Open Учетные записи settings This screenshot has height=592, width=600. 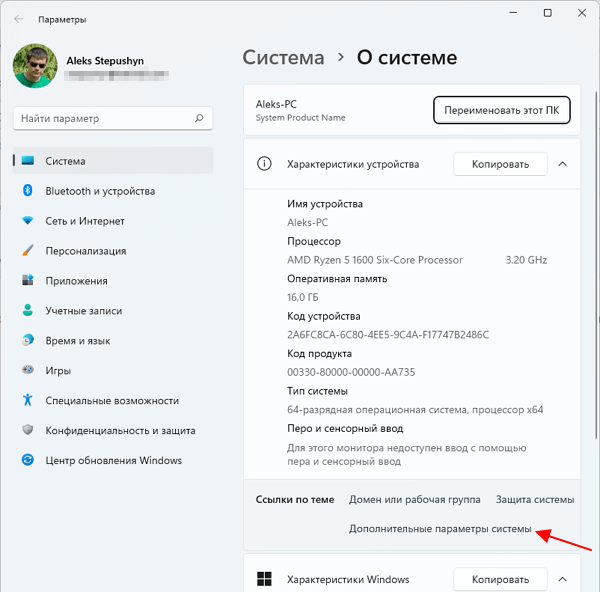coord(113,310)
